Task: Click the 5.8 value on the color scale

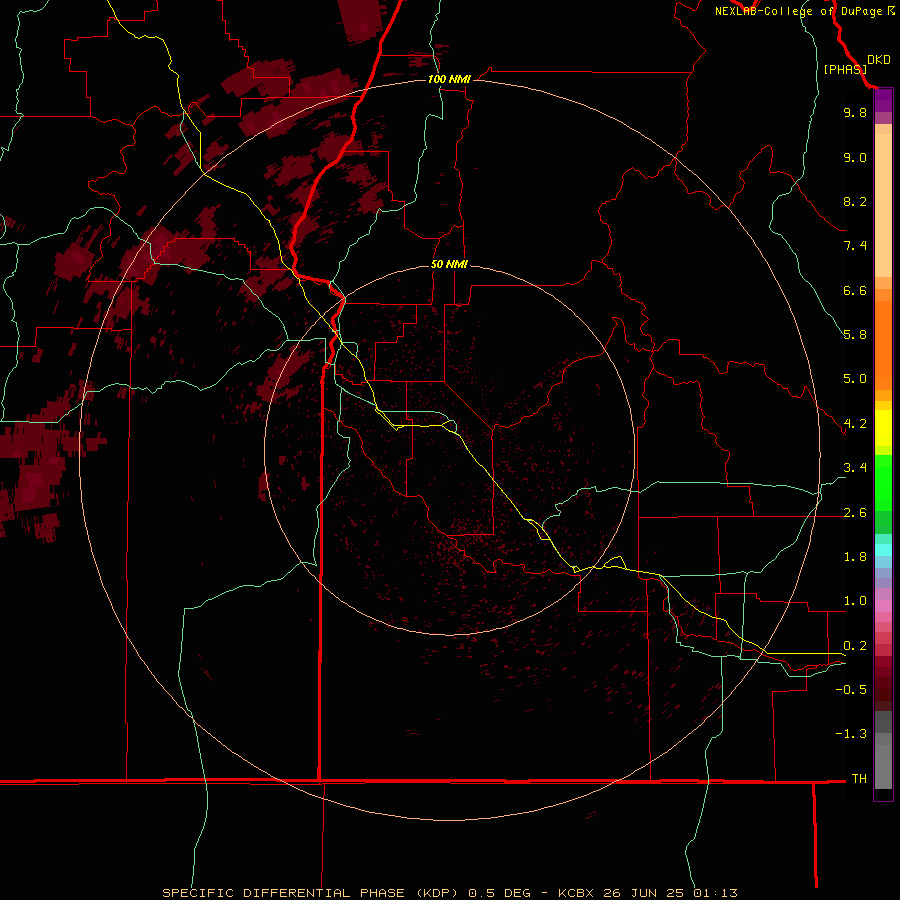Action: click(855, 335)
